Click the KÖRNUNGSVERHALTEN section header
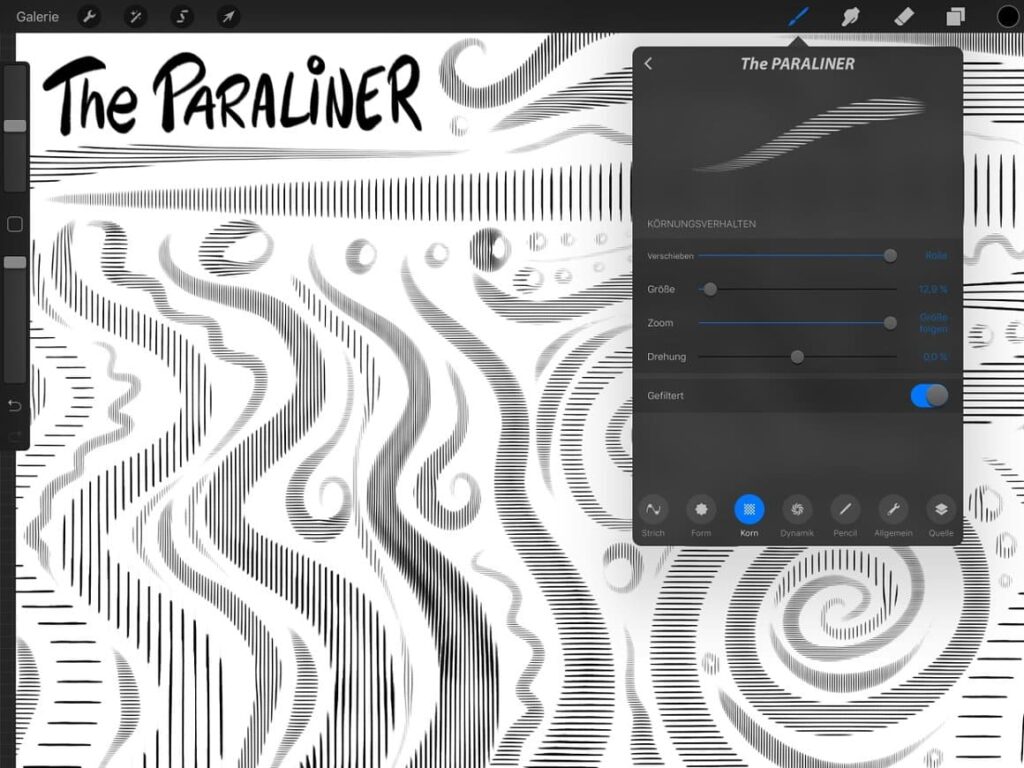1024x768 pixels. pyautogui.click(x=701, y=224)
